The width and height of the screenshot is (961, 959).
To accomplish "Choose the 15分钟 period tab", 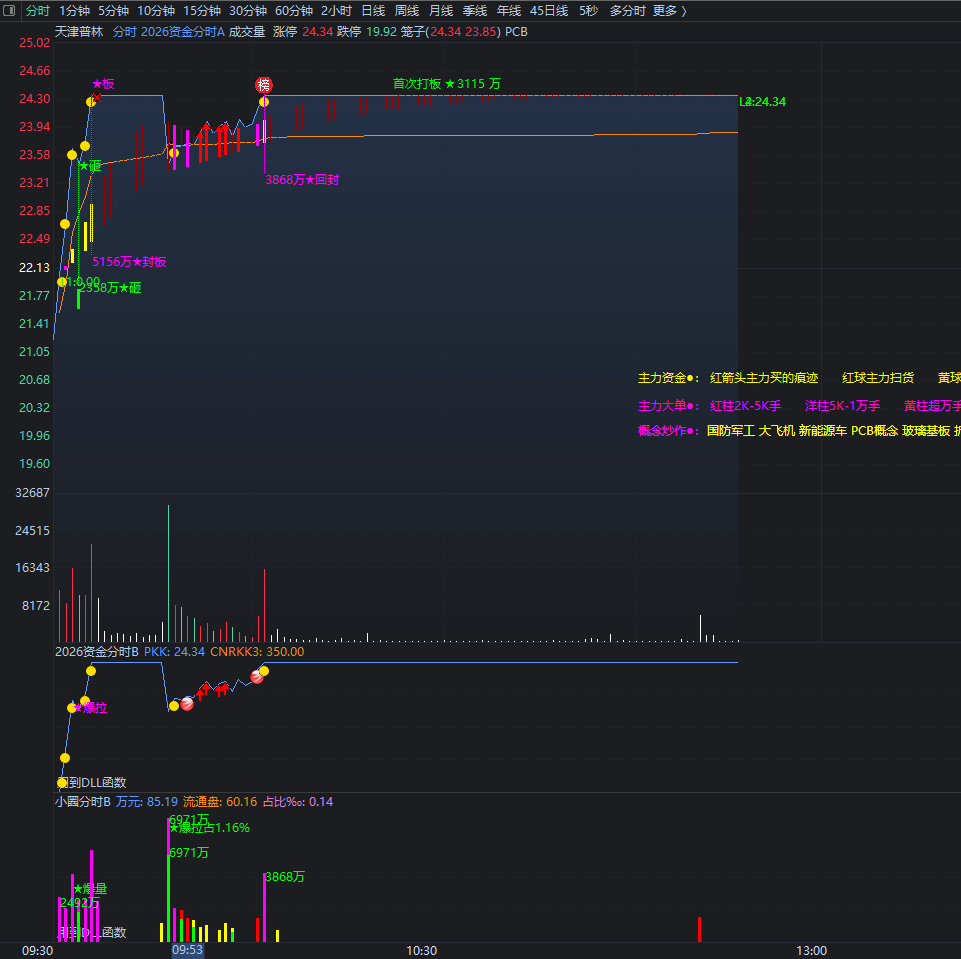I will [x=202, y=10].
